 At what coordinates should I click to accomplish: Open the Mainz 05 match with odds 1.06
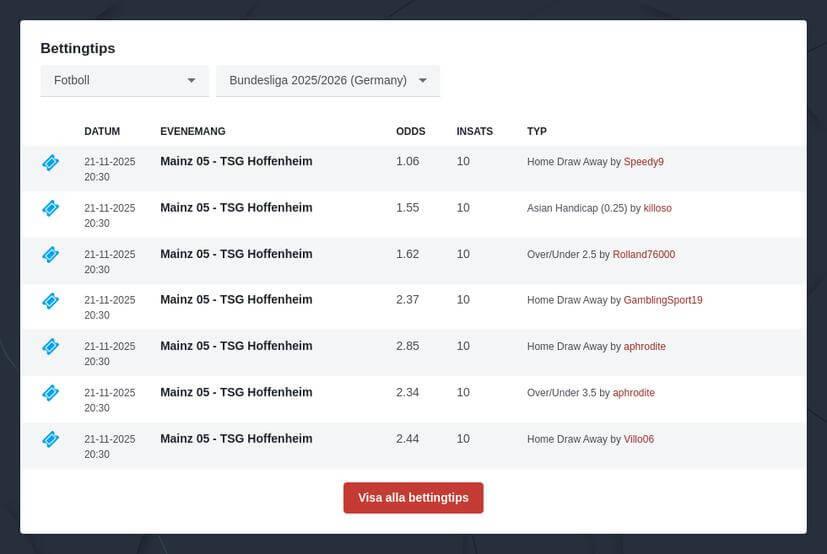click(x=236, y=161)
